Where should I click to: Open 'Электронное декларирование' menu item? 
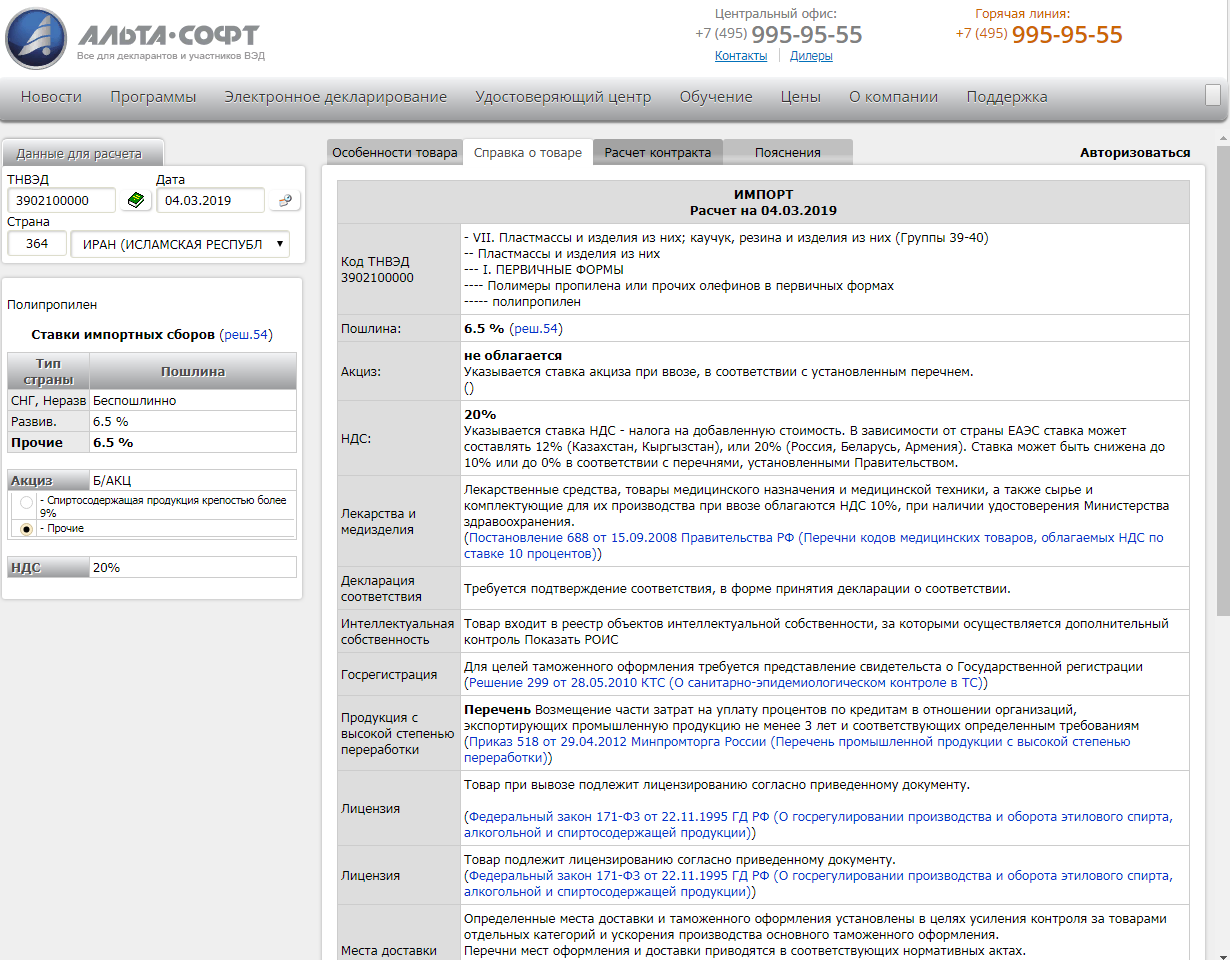(335, 97)
